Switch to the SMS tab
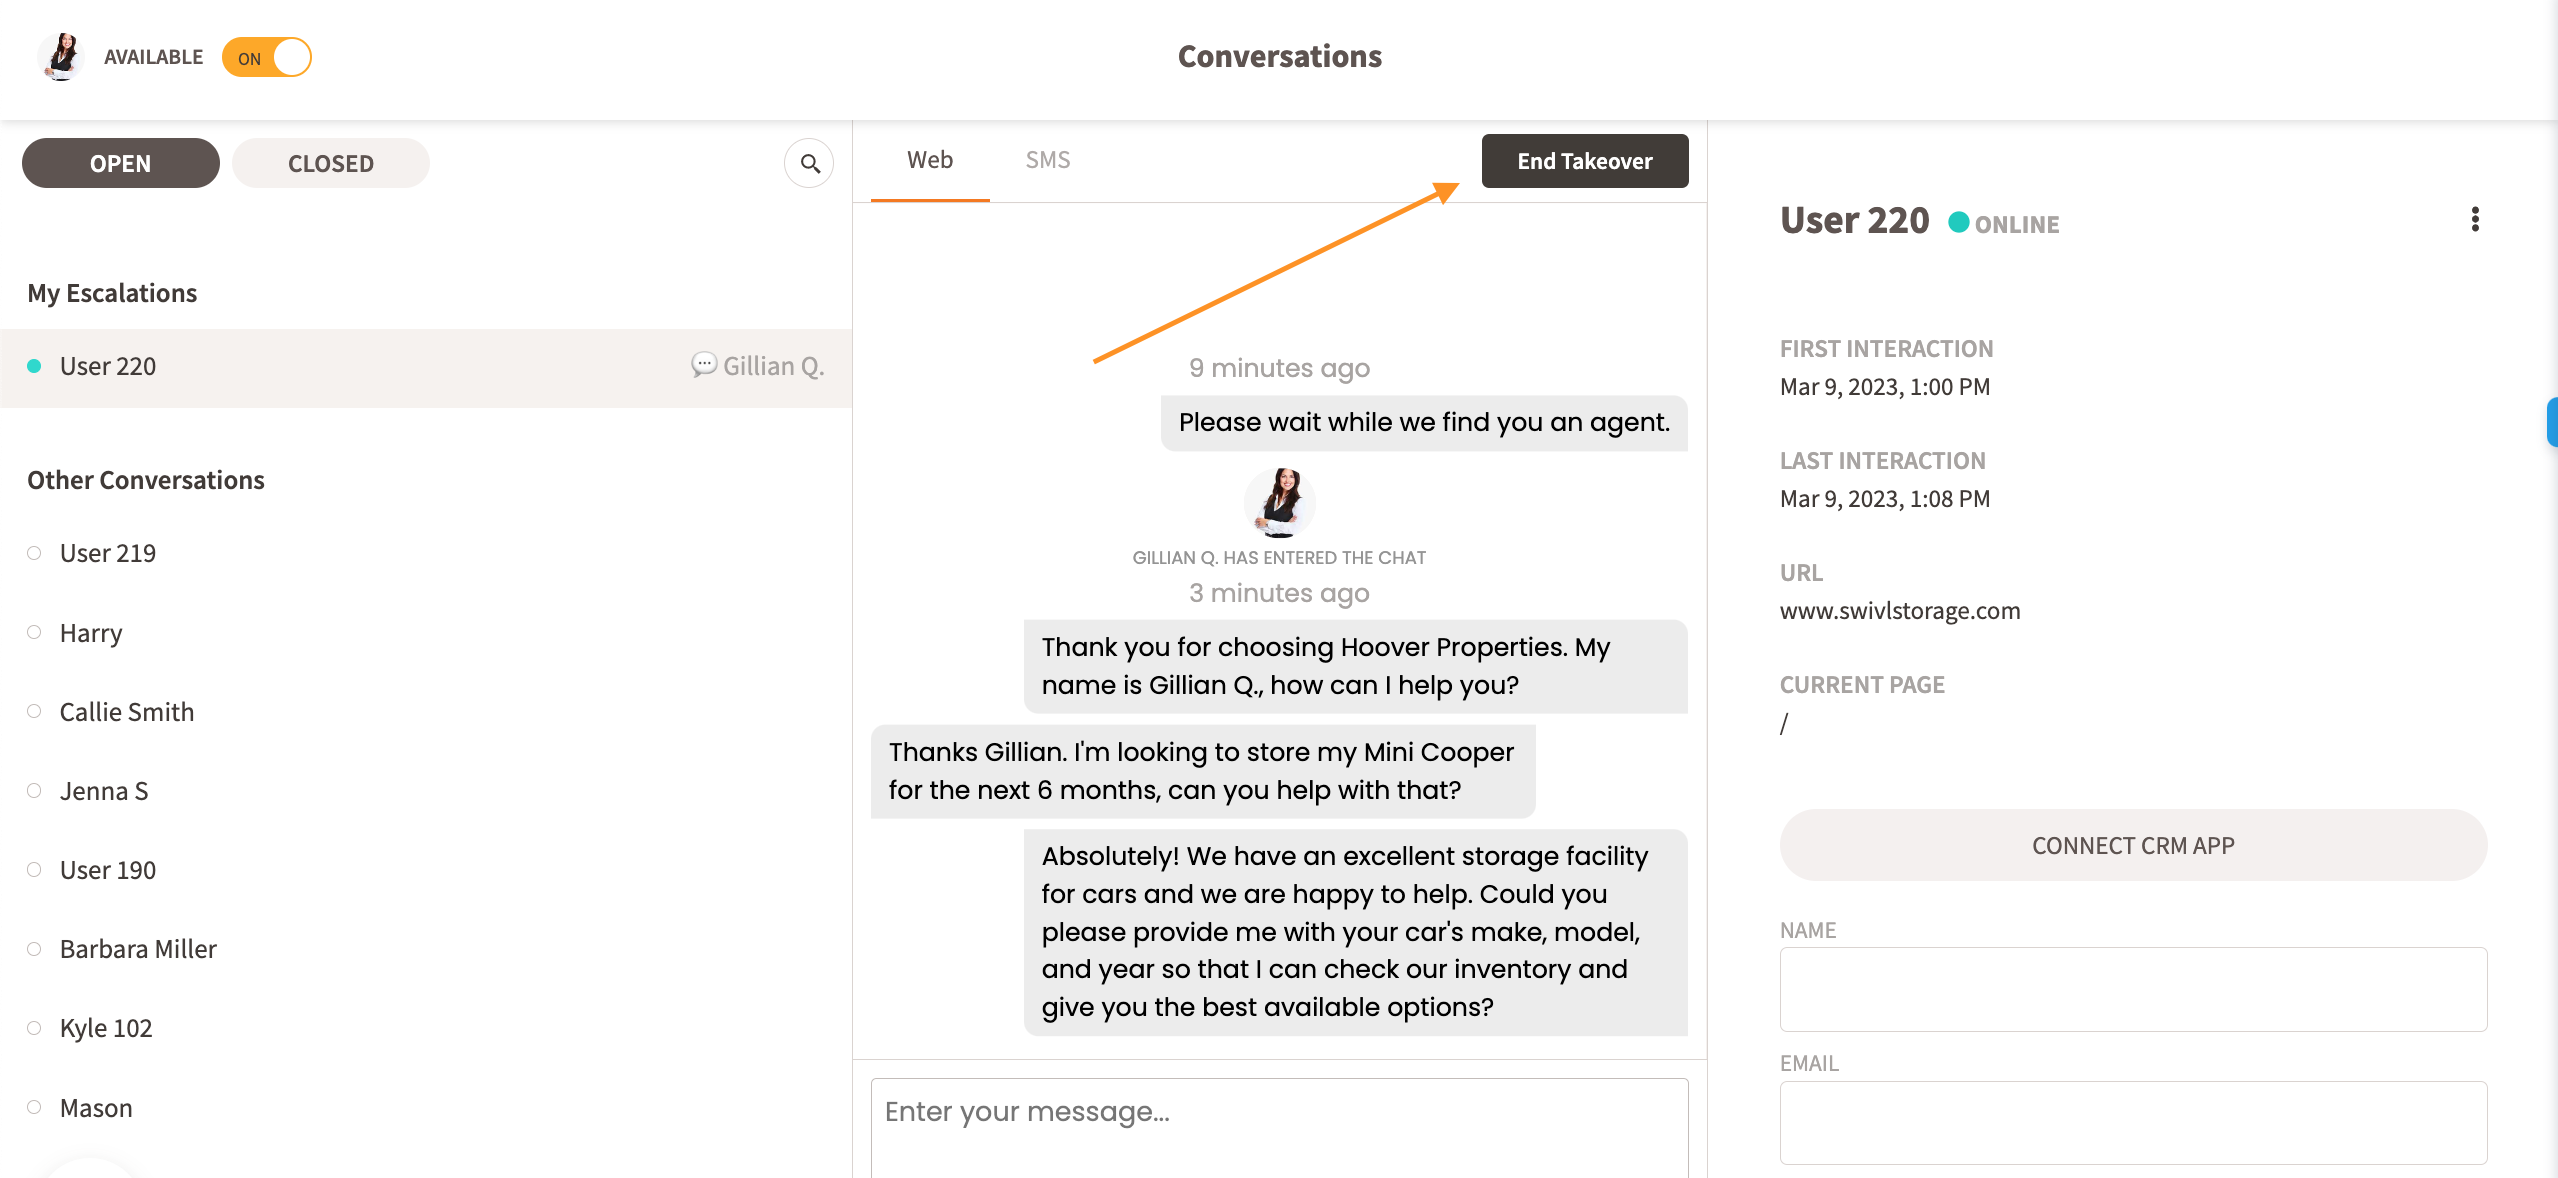Image resolution: width=2558 pixels, height=1178 pixels. 1047,160
